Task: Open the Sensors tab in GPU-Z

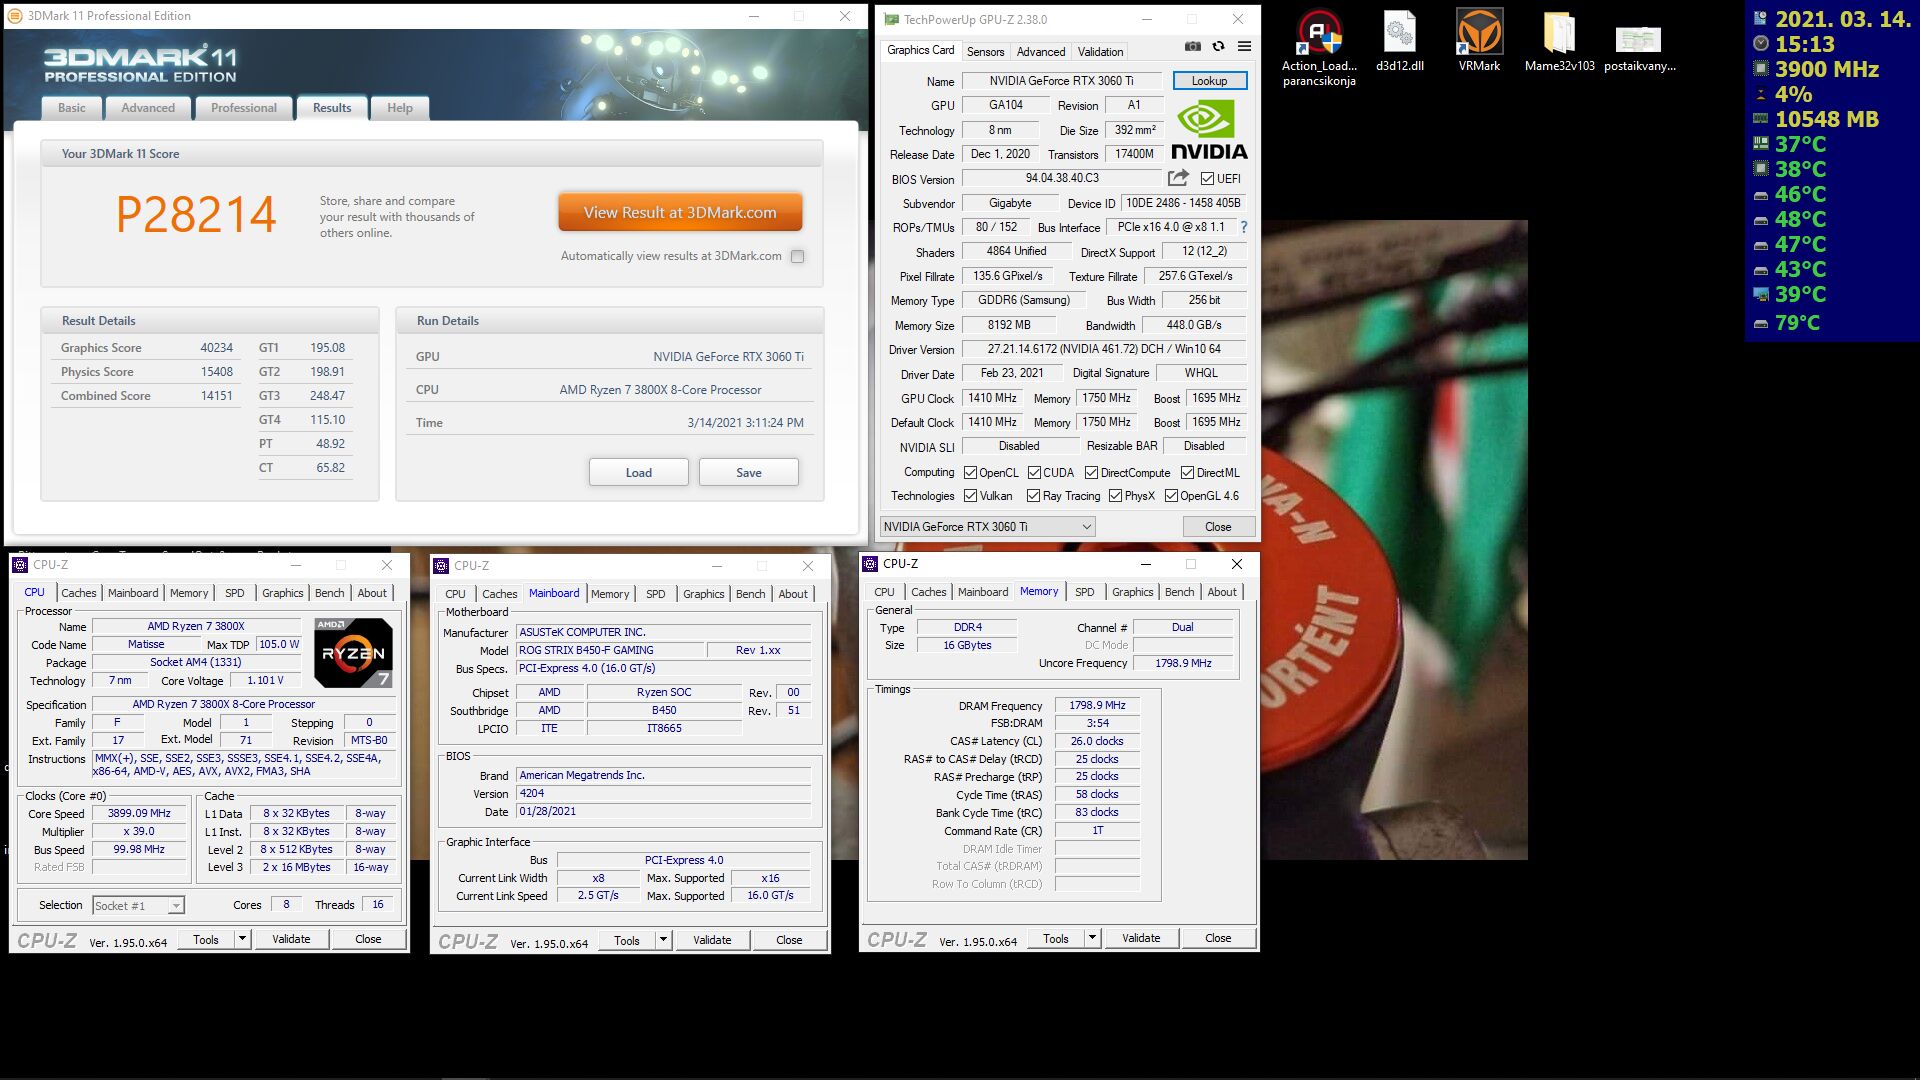Action: pyautogui.click(x=985, y=52)
